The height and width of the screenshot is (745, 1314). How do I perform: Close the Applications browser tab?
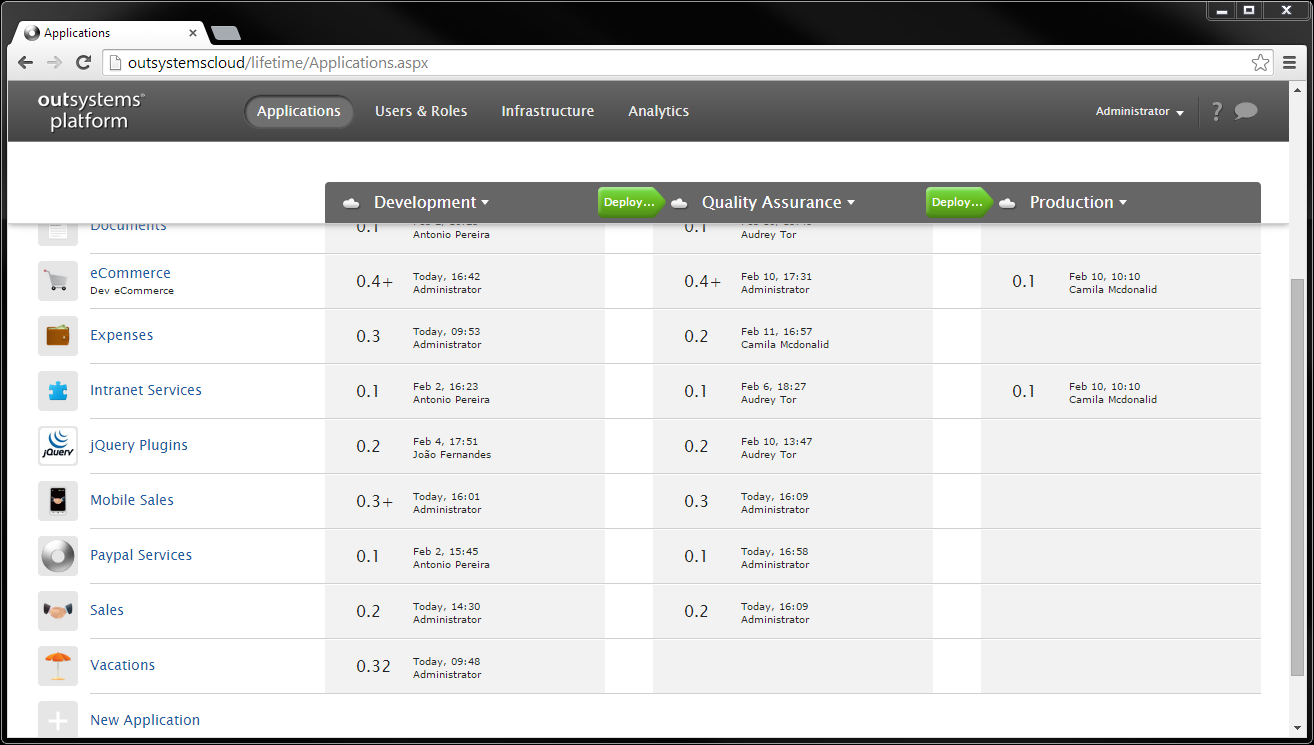point(193,33)
